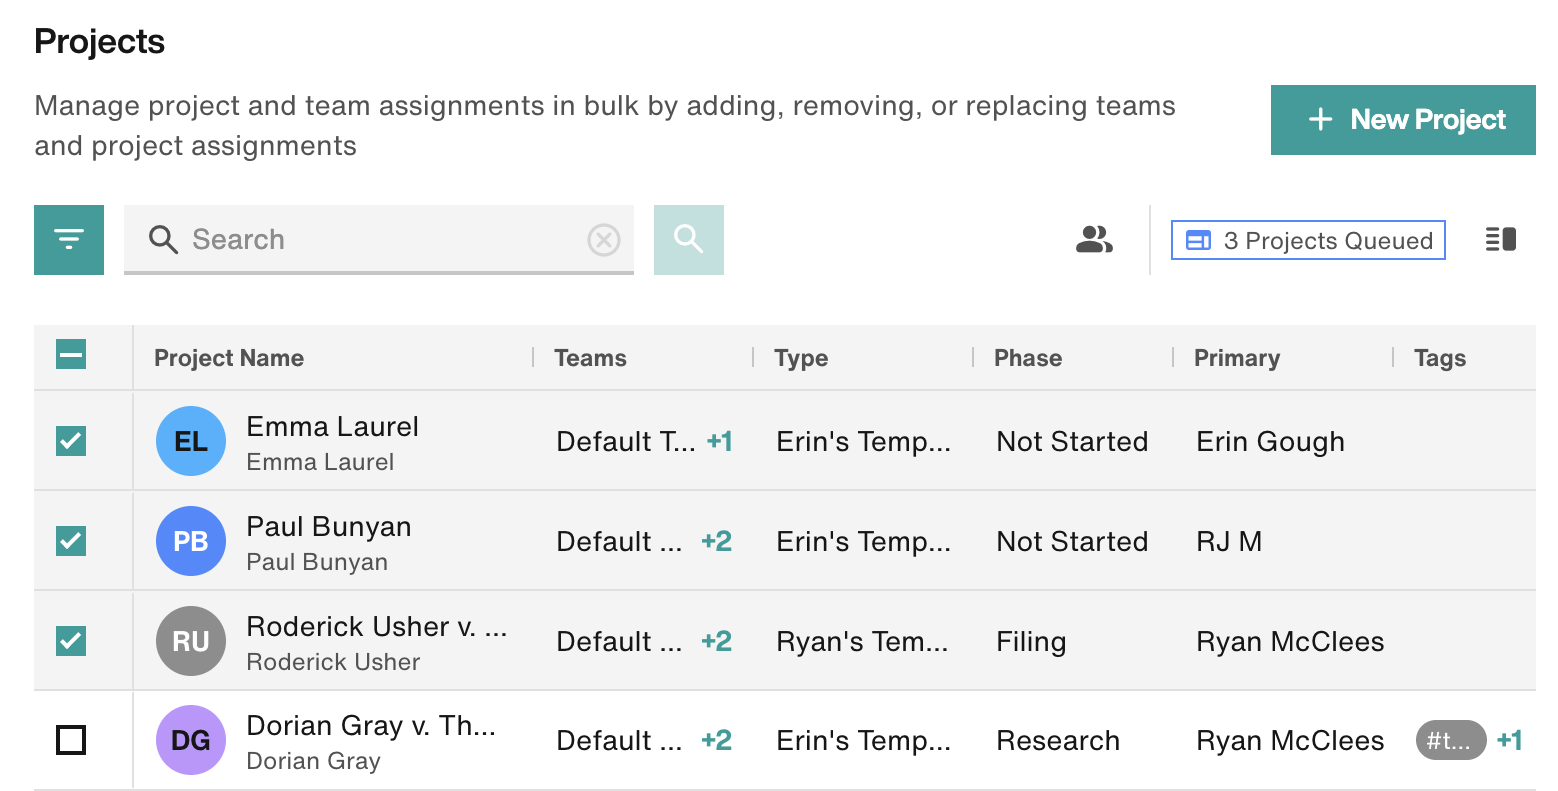Expand +1 teams for Emma Laurel
This screenshot has width=1558, height=791.
pos(720,441)
